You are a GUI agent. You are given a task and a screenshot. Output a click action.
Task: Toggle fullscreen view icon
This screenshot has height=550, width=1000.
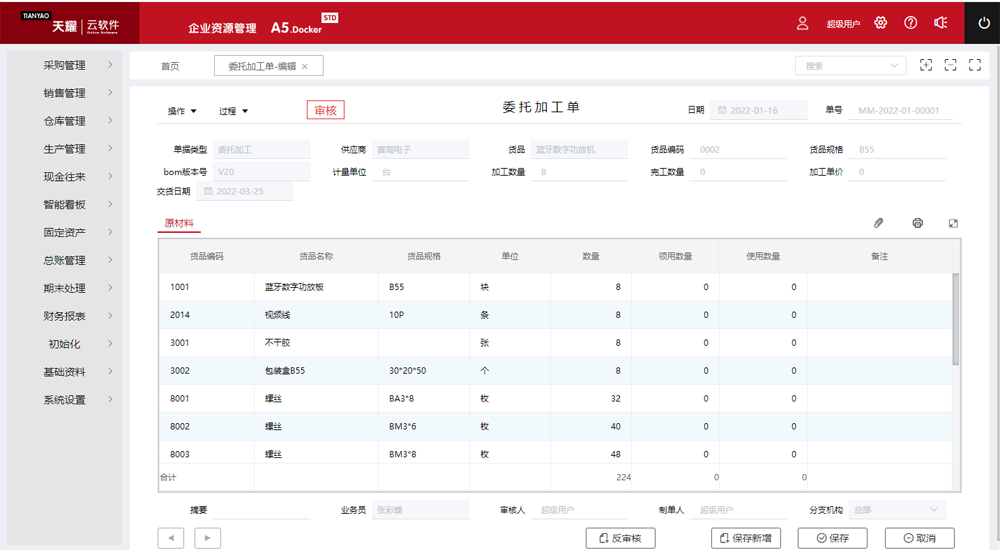tap(974, 65)
